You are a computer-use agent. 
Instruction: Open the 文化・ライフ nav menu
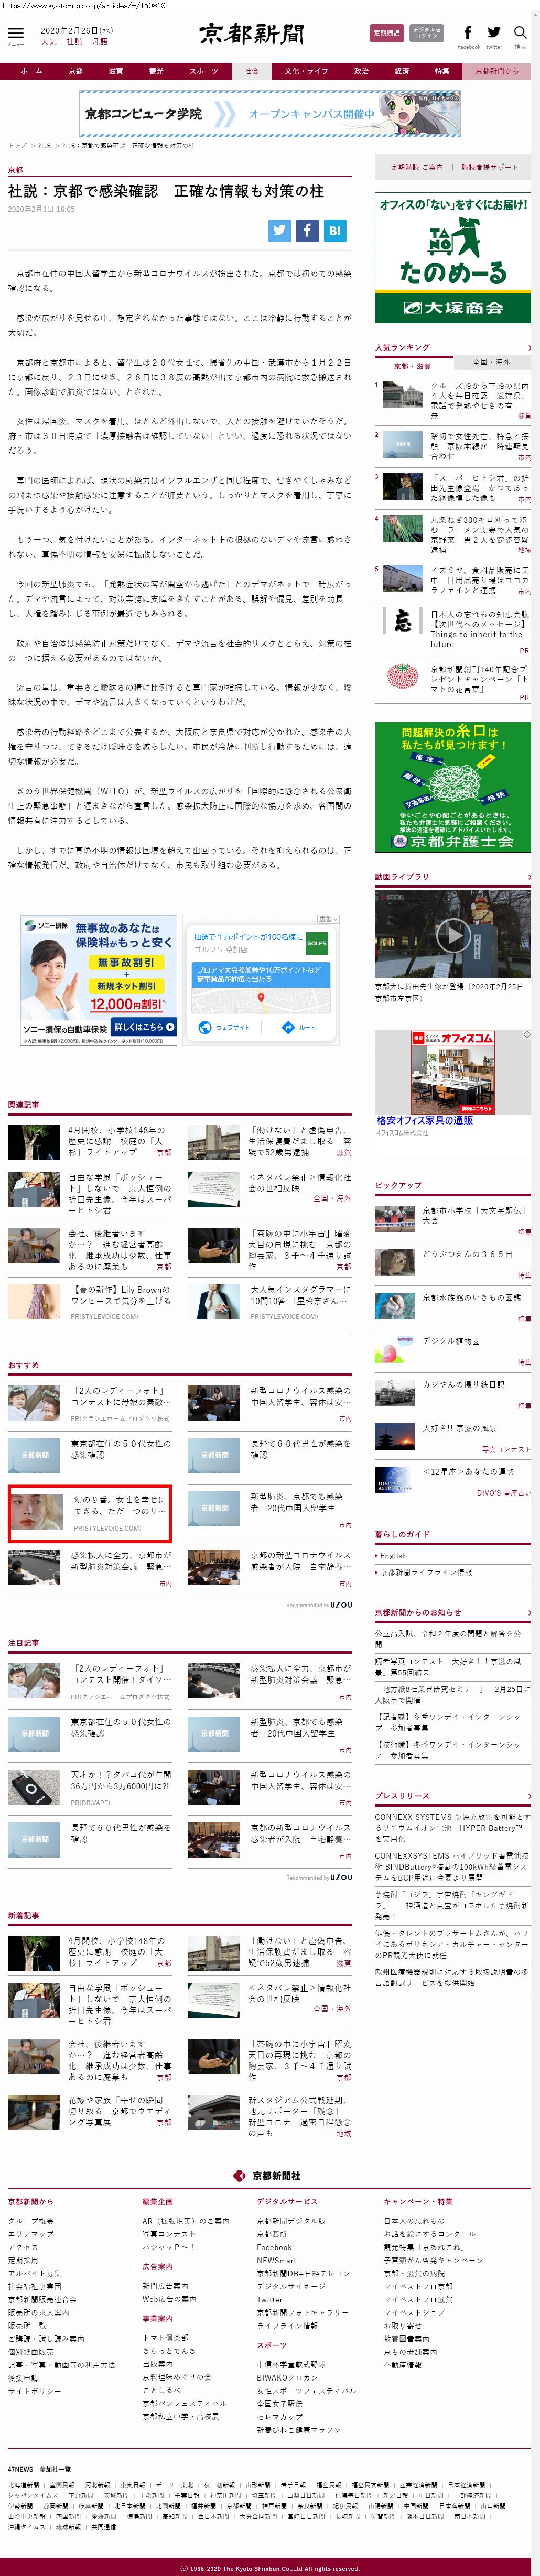[x=306, y=71]
